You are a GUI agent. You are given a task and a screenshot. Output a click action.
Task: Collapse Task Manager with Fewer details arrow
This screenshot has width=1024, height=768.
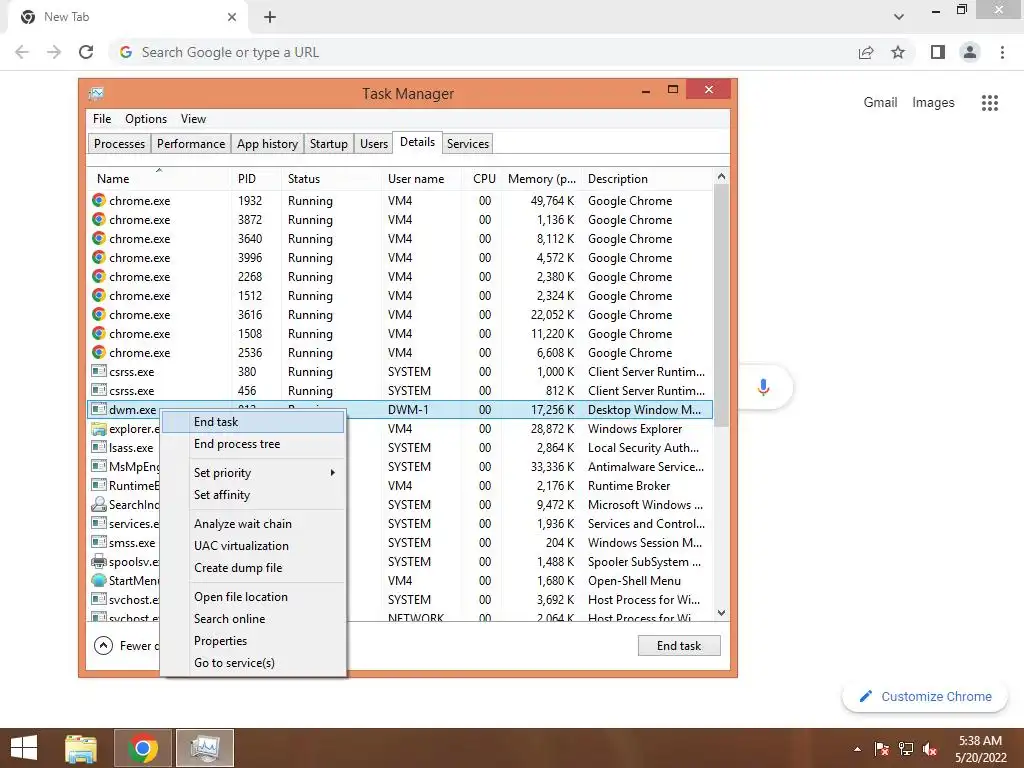click(x=103, y=646)
